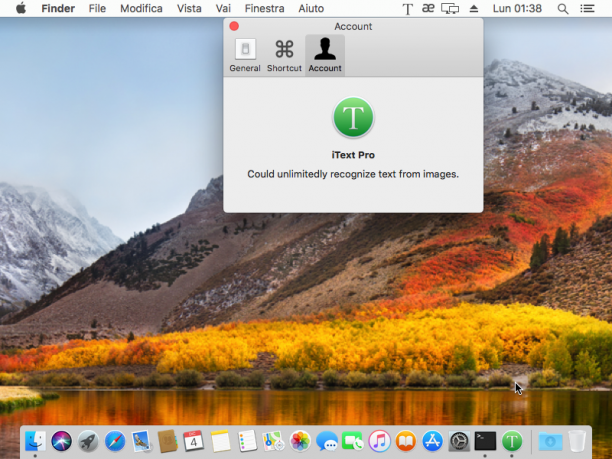Open Finder from the Dock
Image resolution: width=612 pixels, height=459 pixels.
[x=36, y=441]
